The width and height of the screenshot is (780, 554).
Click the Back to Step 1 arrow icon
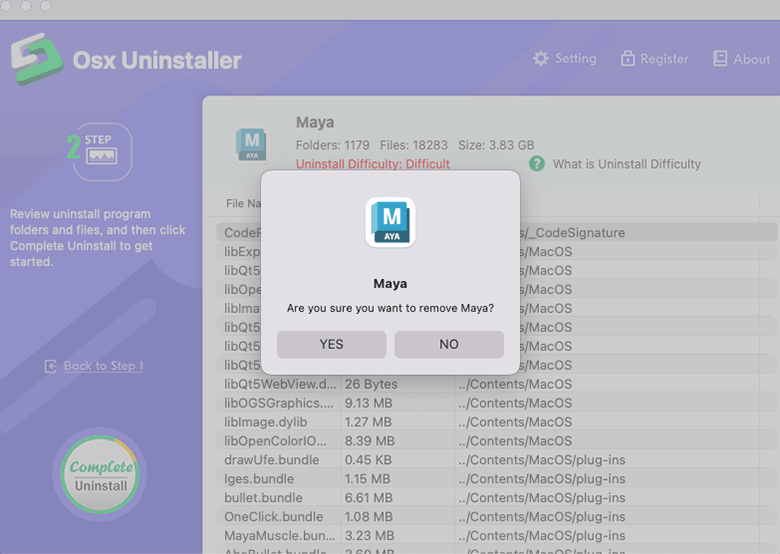(x=51, y=367)
